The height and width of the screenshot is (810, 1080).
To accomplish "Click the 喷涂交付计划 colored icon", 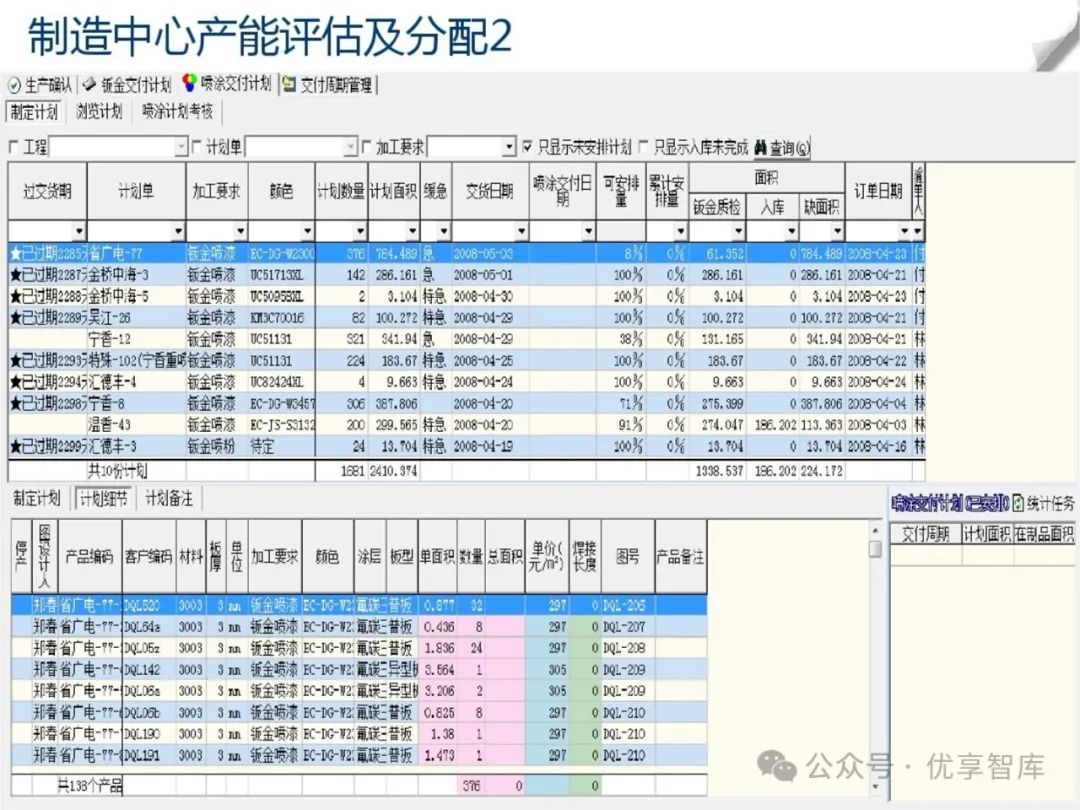I will point(189,83).
